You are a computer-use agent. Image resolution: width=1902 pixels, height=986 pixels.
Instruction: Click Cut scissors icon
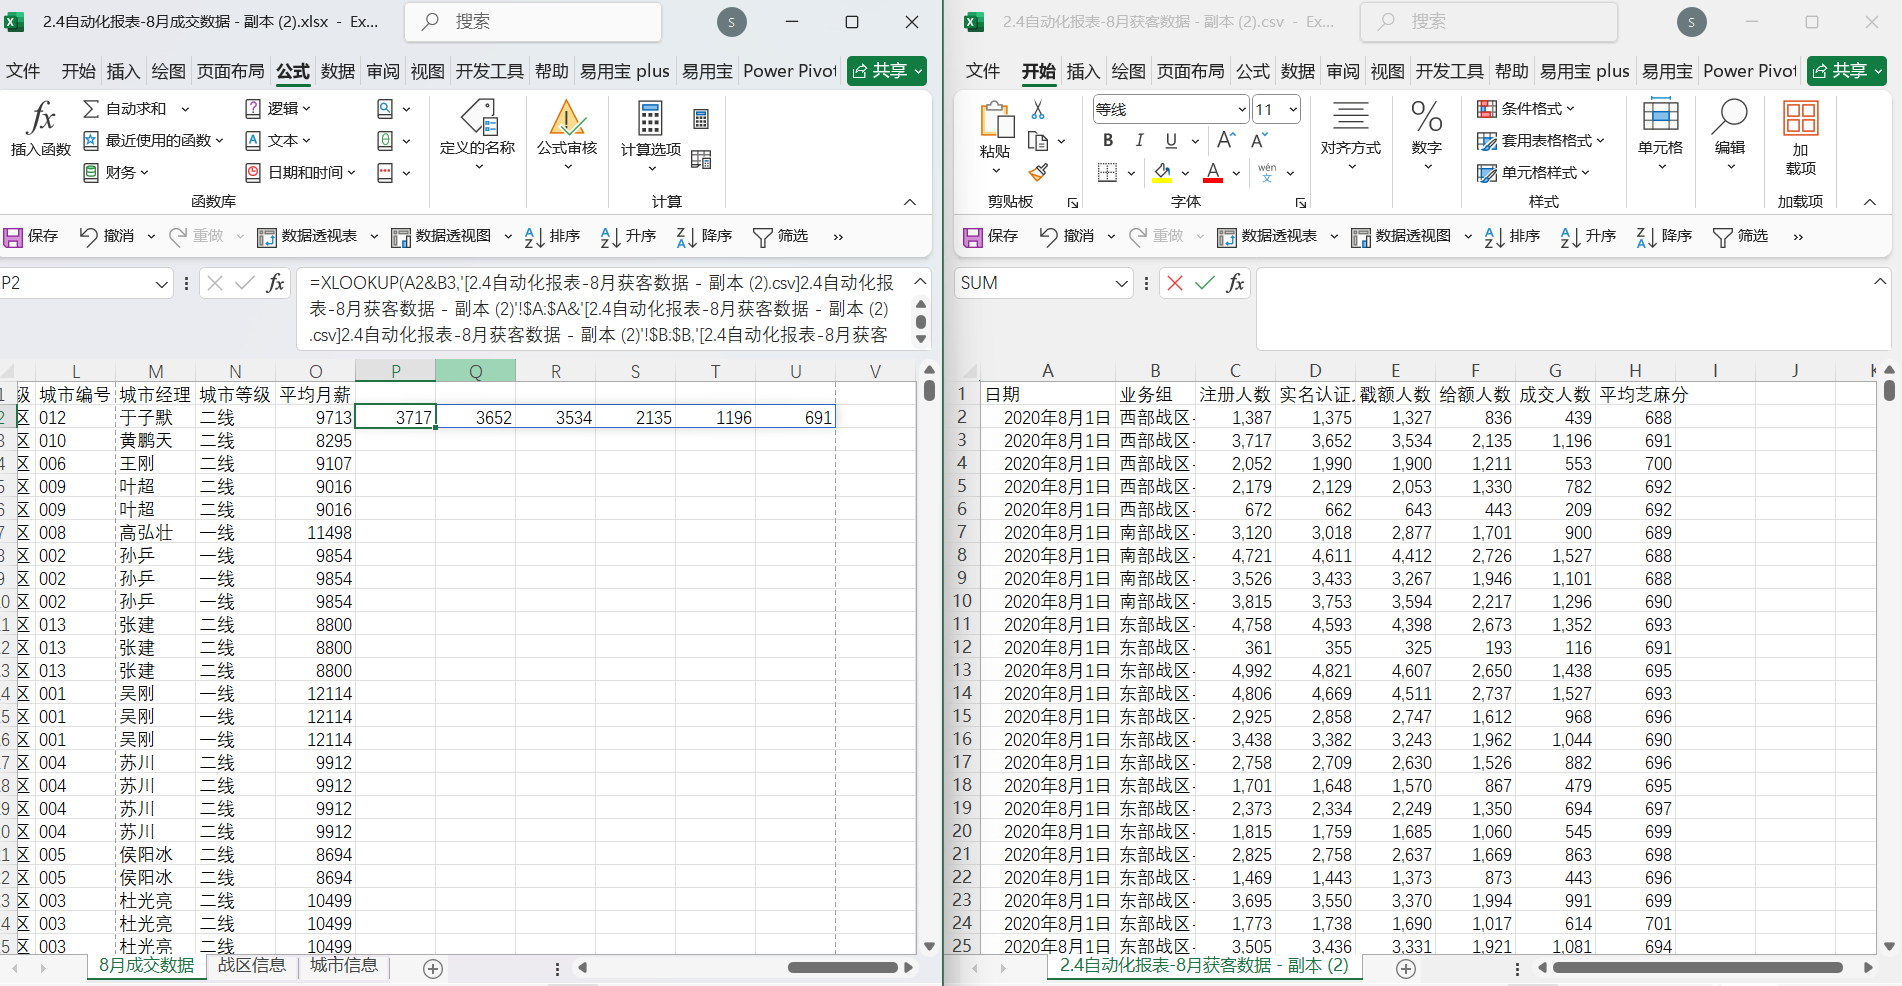point(1038,109)
